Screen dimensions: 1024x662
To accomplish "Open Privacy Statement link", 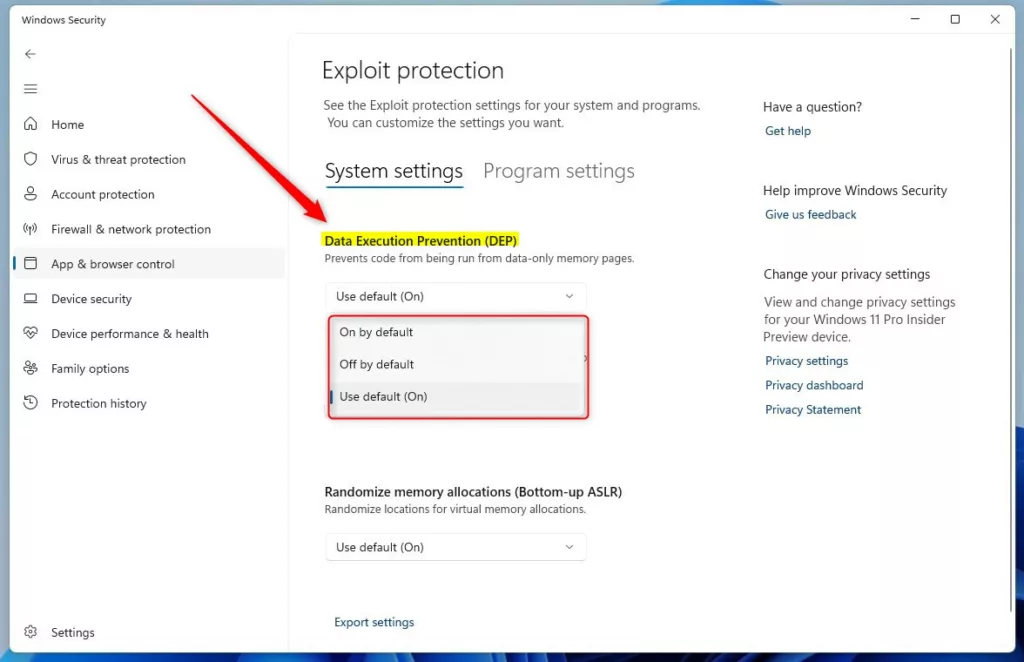I will pos(813,409).
